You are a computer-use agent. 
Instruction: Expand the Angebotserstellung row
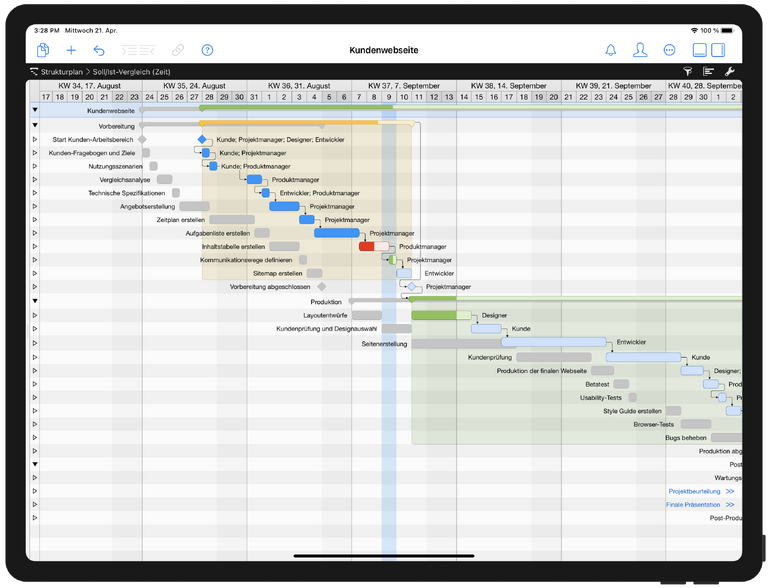coord(35,206)
